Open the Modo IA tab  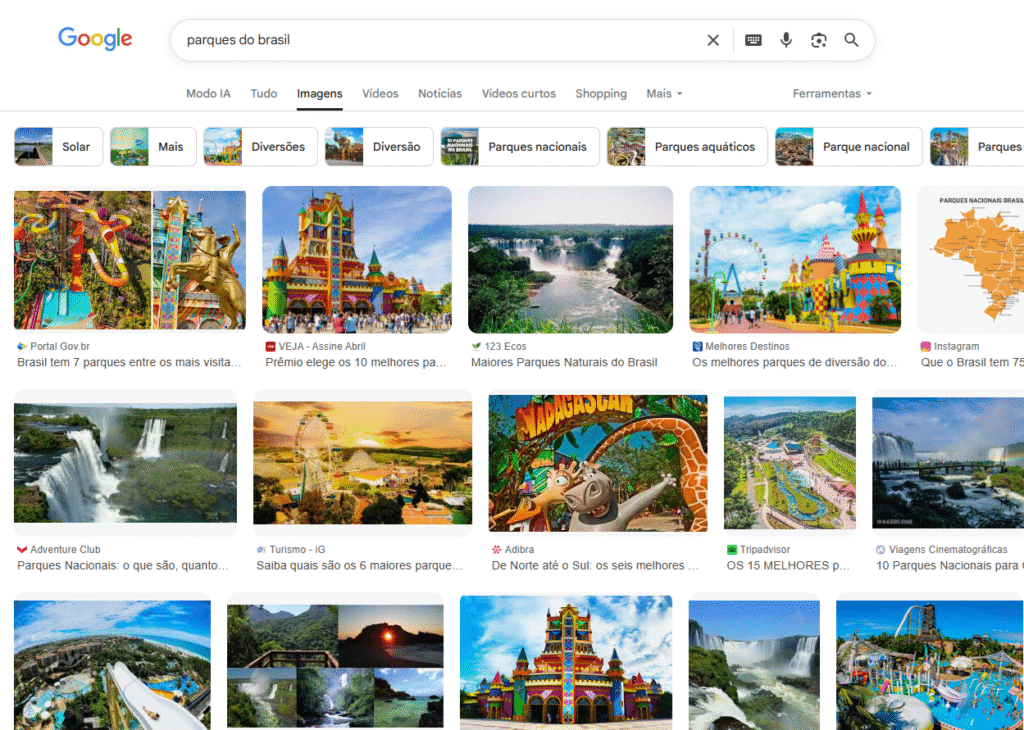tap(208, 93)
